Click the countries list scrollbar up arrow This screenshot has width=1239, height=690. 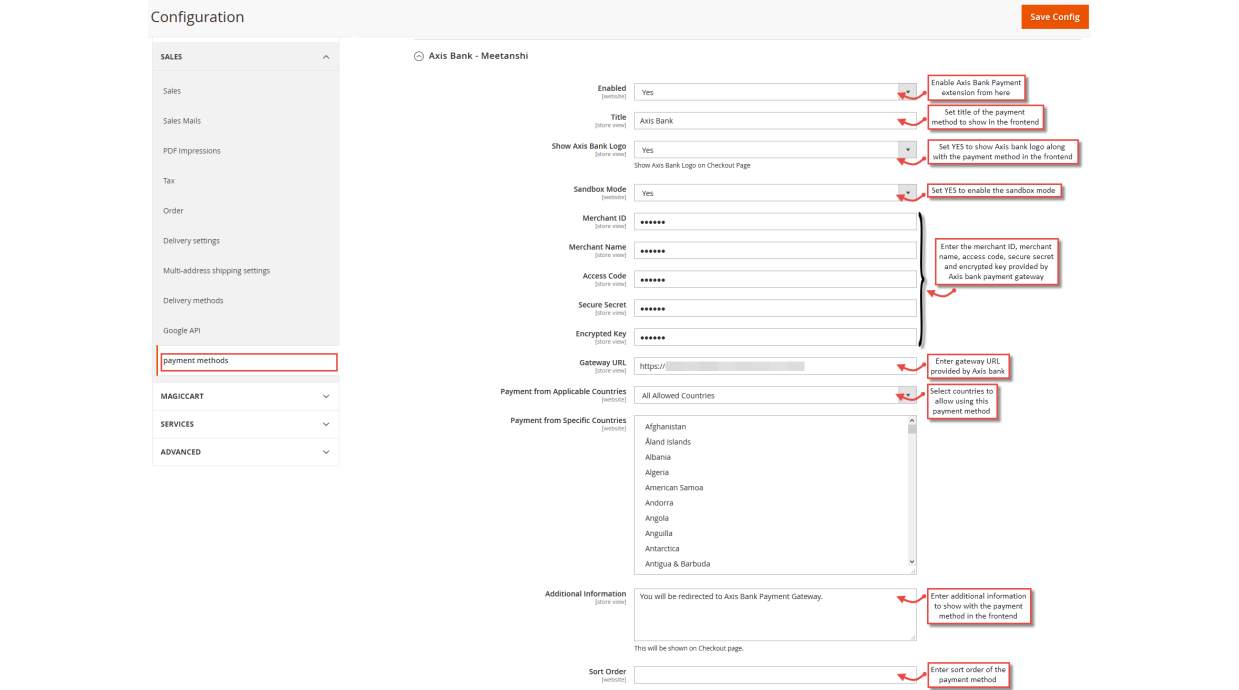pyautogui.click(x=912, y=421)
